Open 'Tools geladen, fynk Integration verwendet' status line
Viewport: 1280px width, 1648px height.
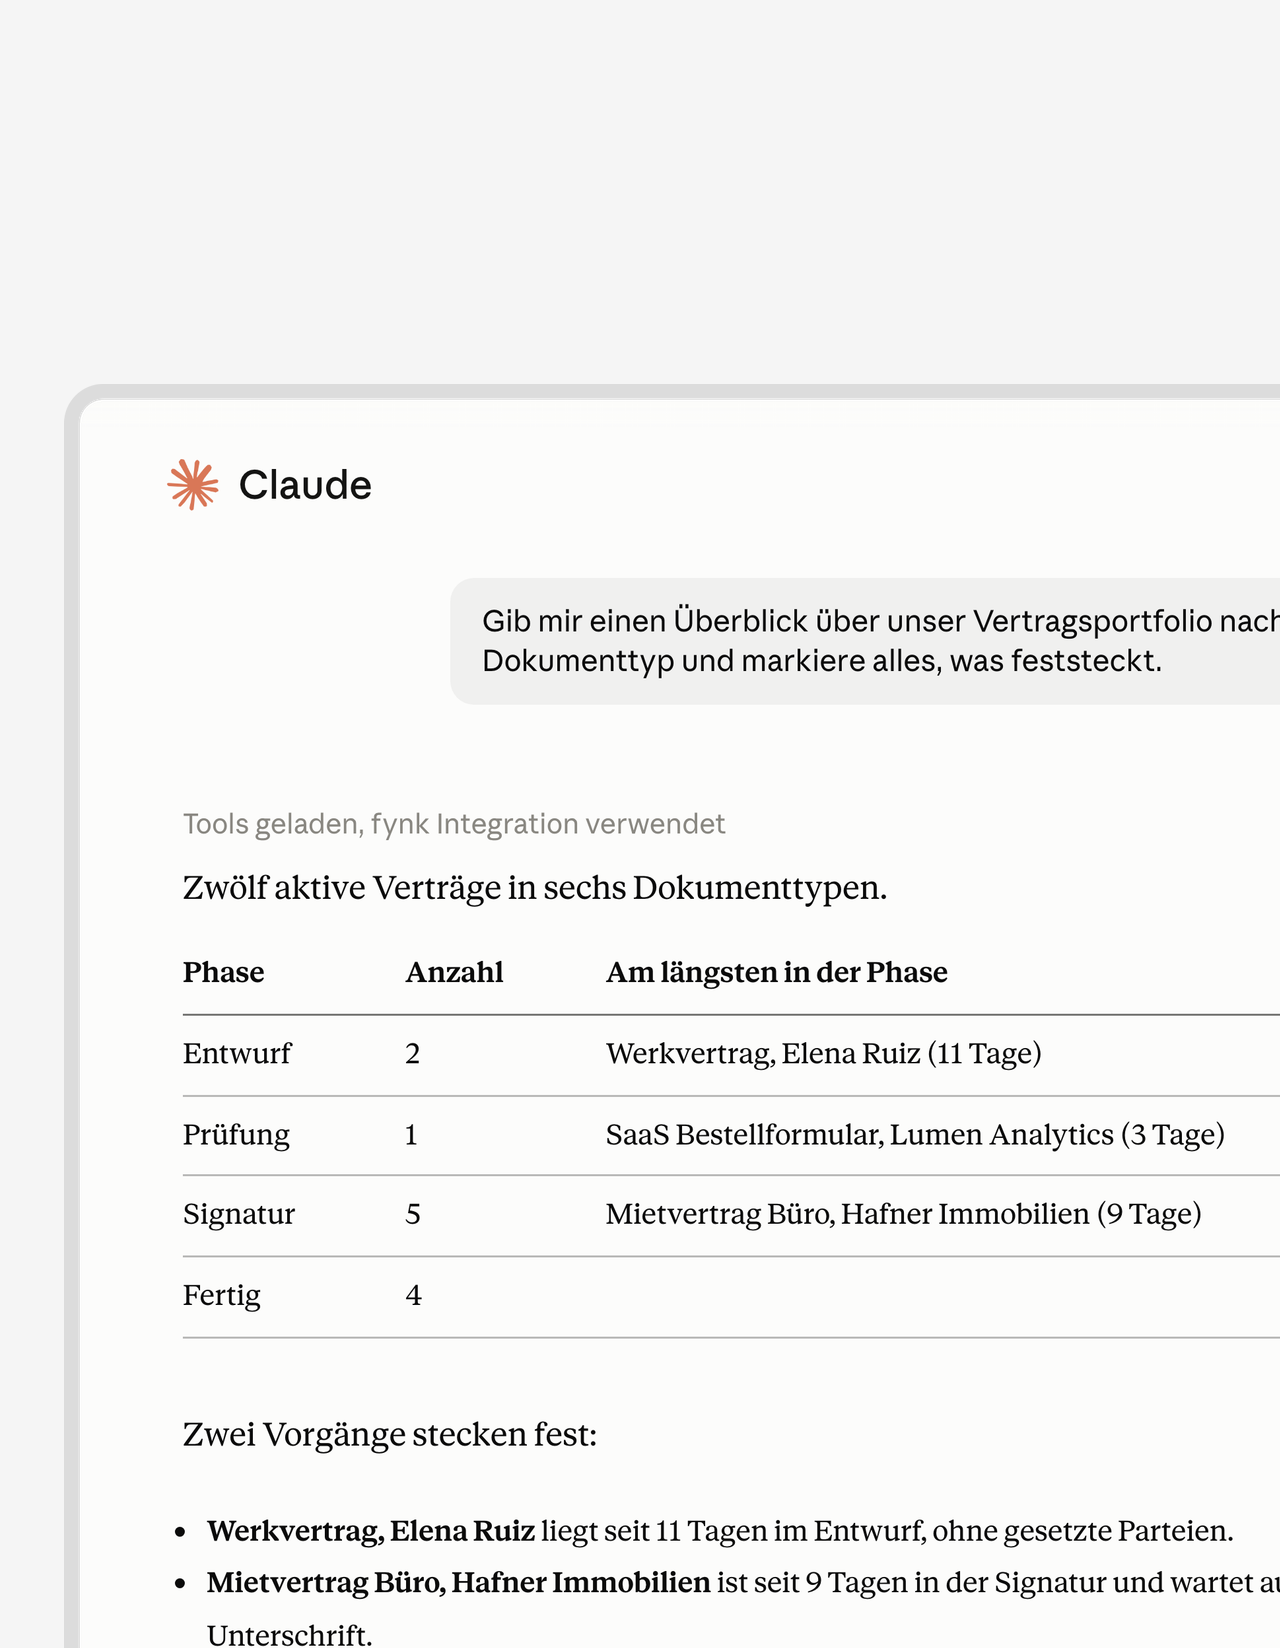coord(454,824)
